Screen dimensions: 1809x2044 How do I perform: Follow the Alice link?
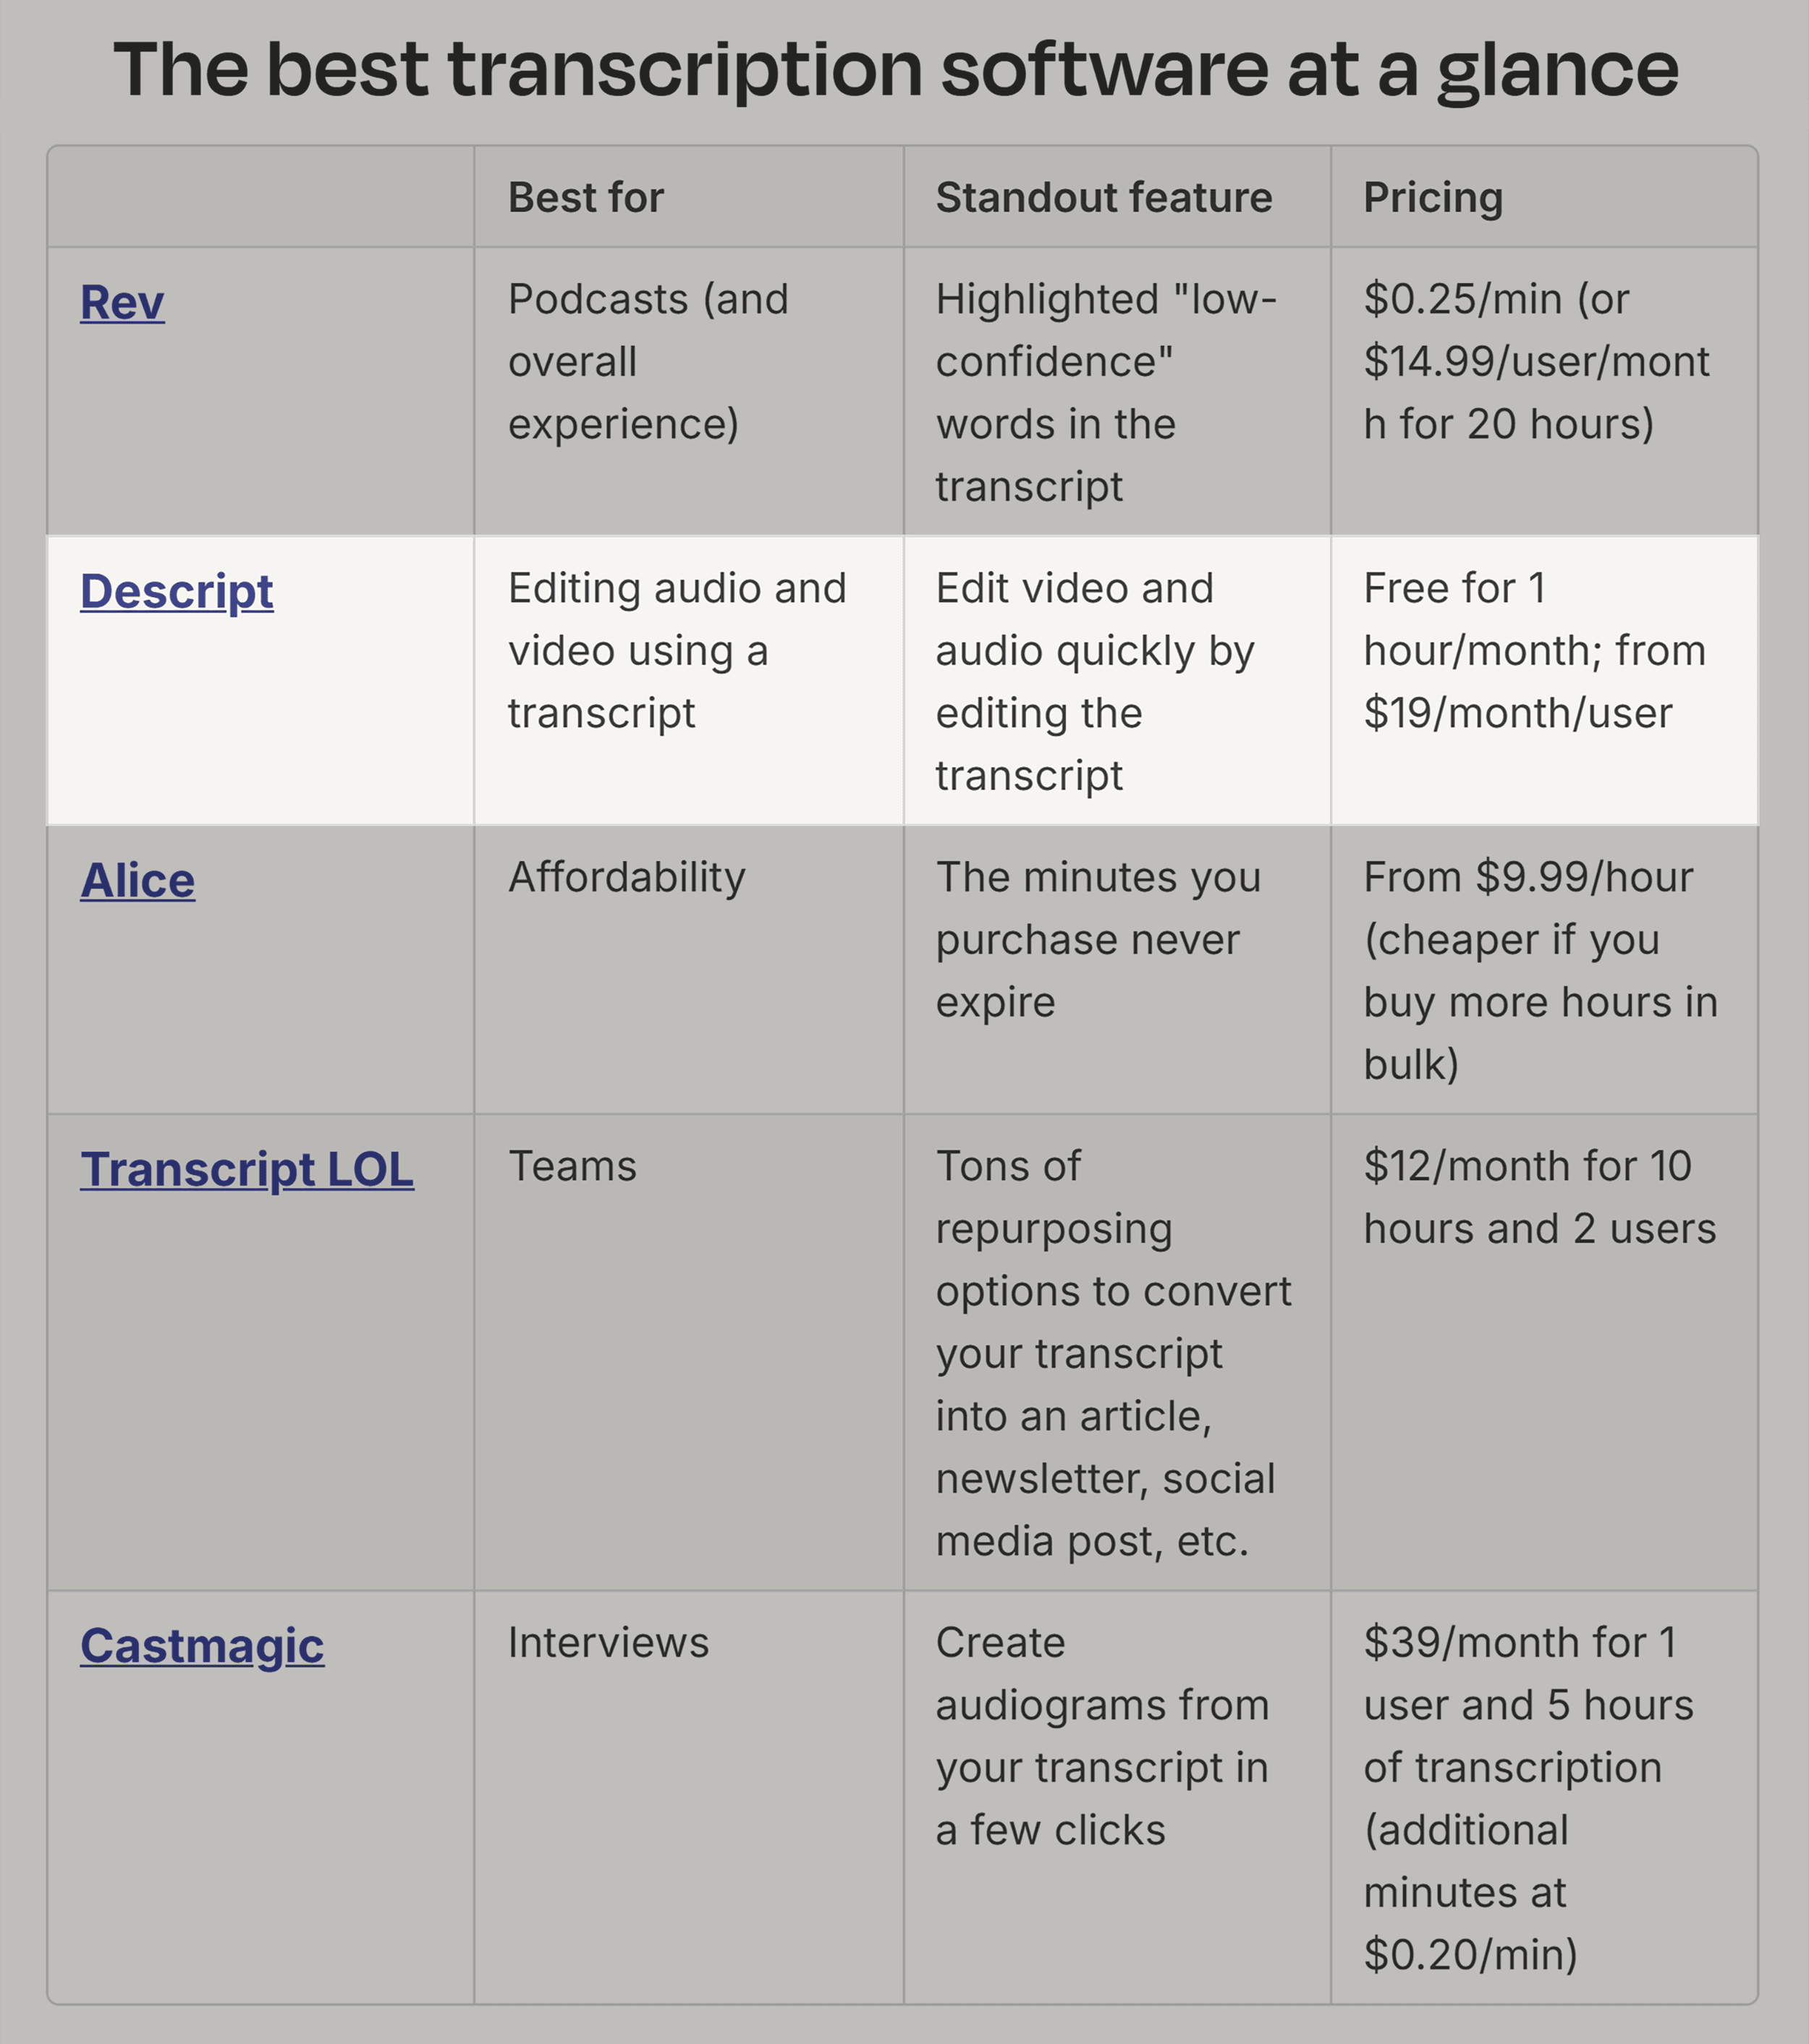pyautogui.click(x=137, y=880)
